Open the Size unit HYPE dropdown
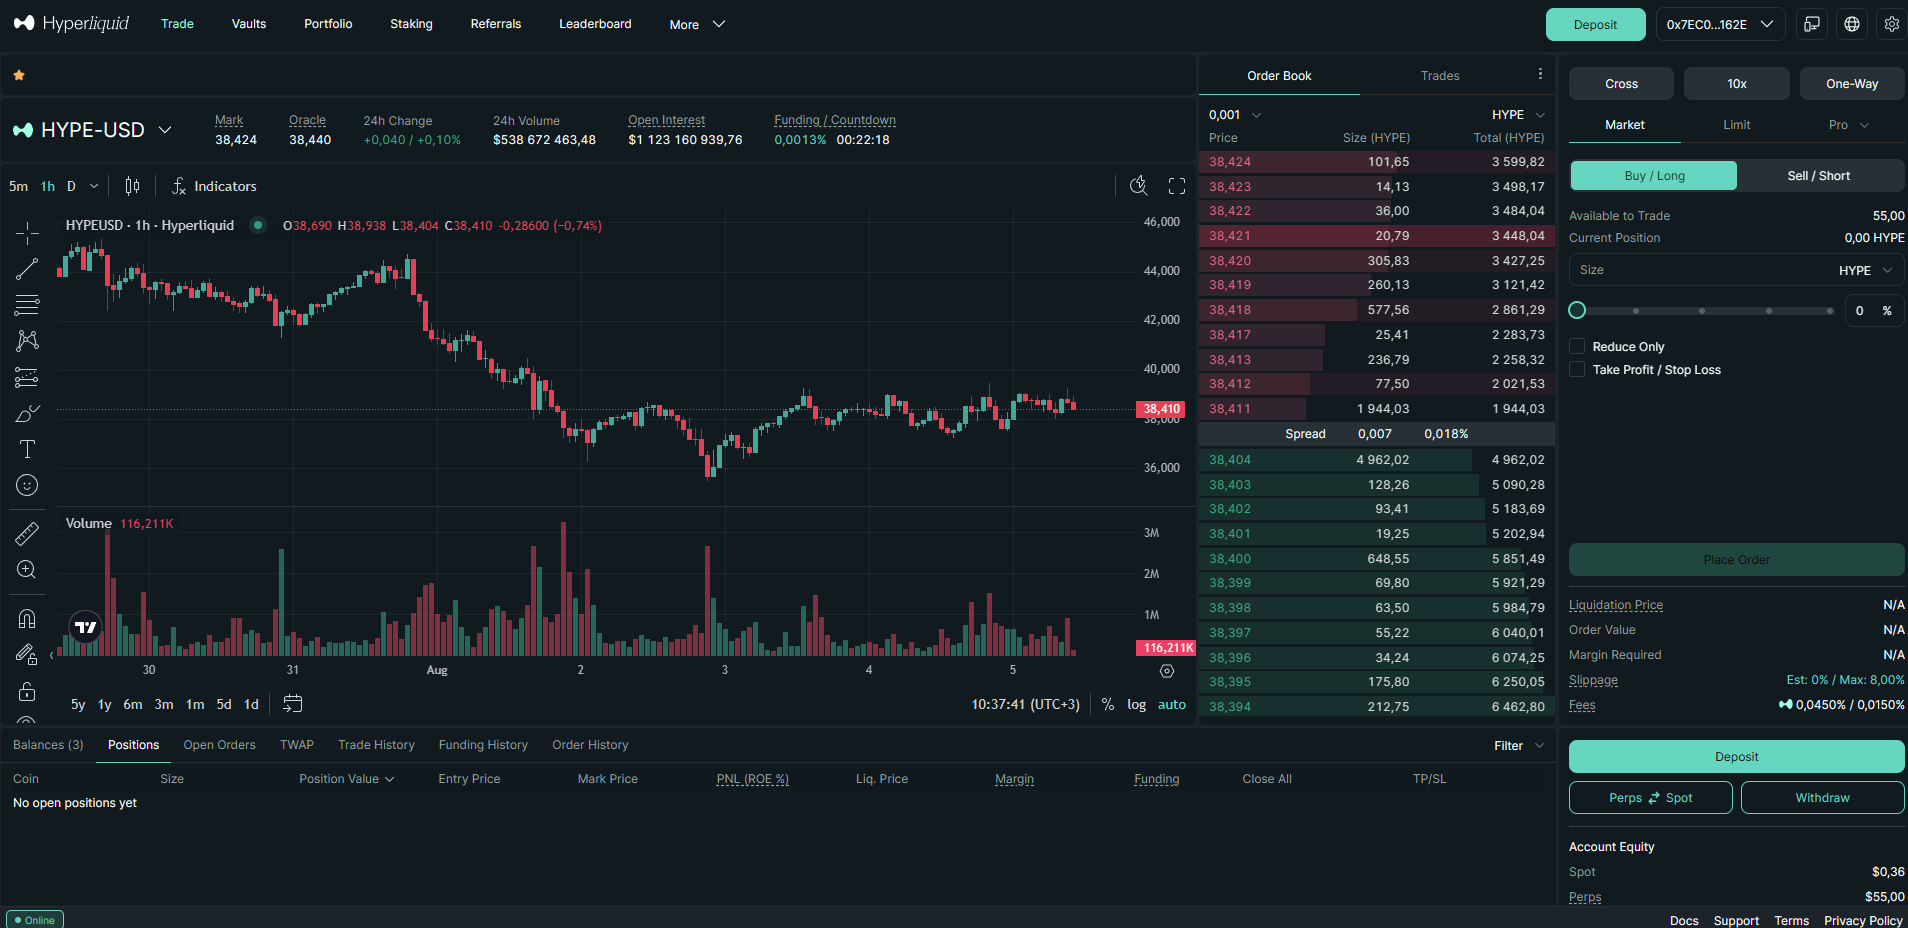 tap(1866, 270)
